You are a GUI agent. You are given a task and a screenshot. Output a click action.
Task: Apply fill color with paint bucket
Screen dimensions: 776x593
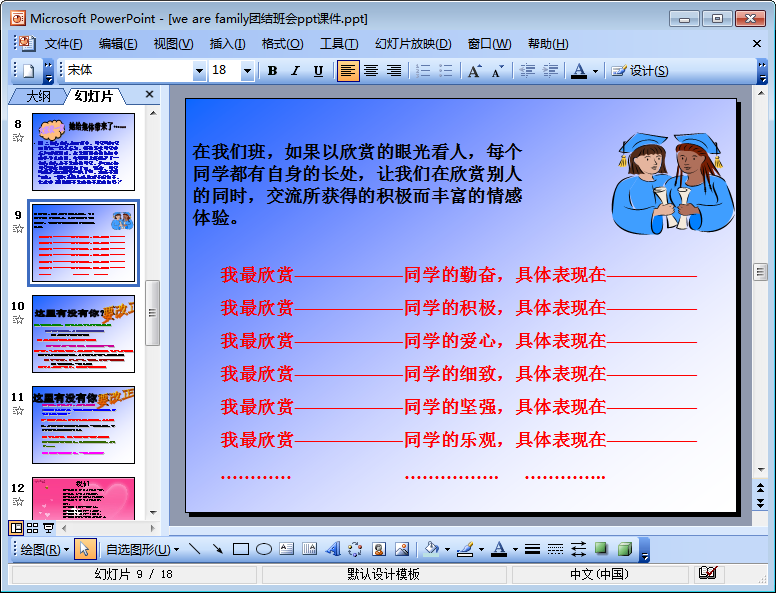pos(432,549)
